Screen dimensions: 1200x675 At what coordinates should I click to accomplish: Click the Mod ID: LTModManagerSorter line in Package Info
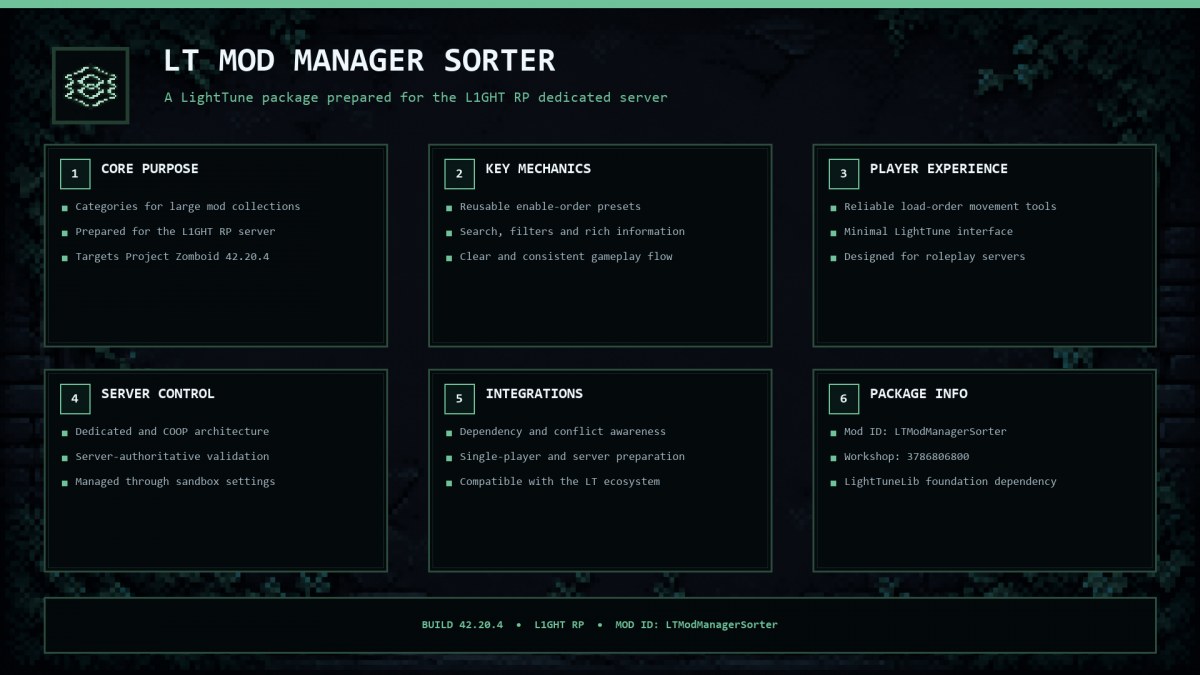[925, 432]
